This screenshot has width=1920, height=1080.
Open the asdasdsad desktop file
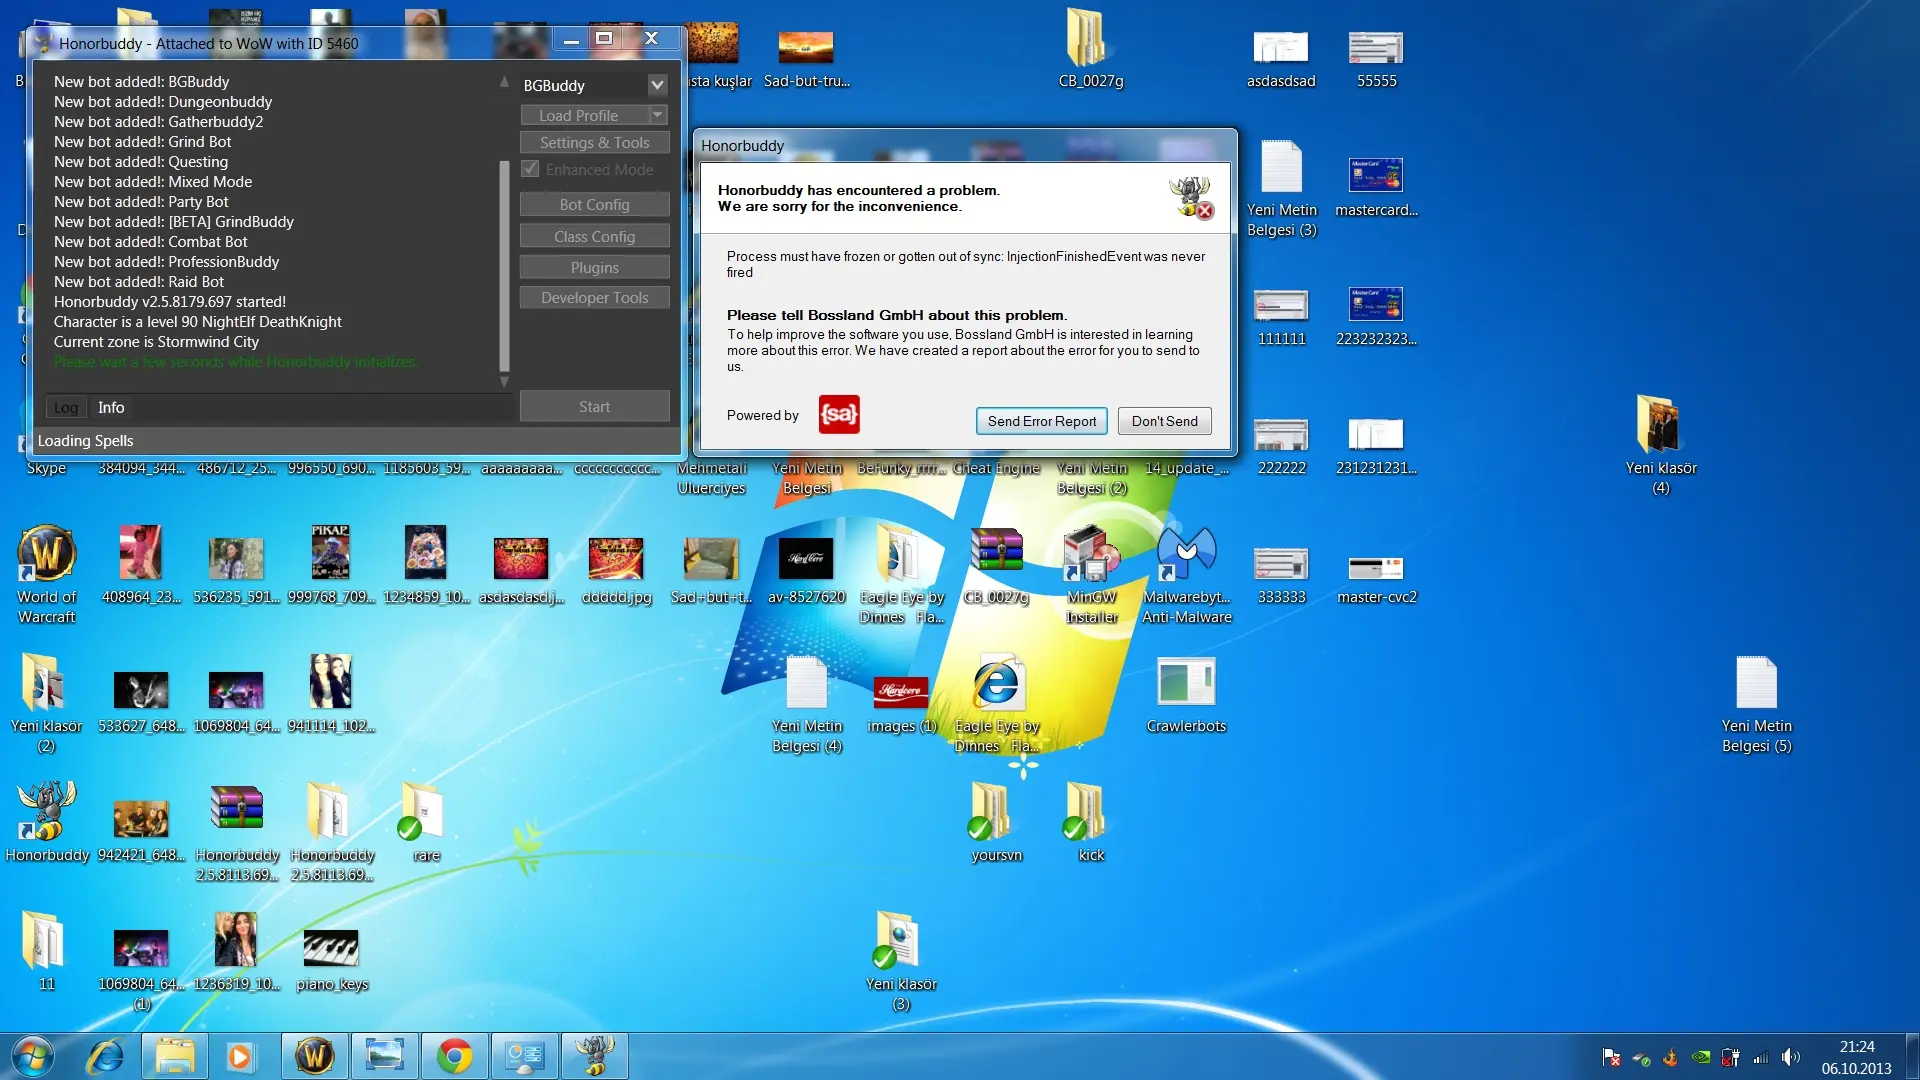click(1280, 58)
